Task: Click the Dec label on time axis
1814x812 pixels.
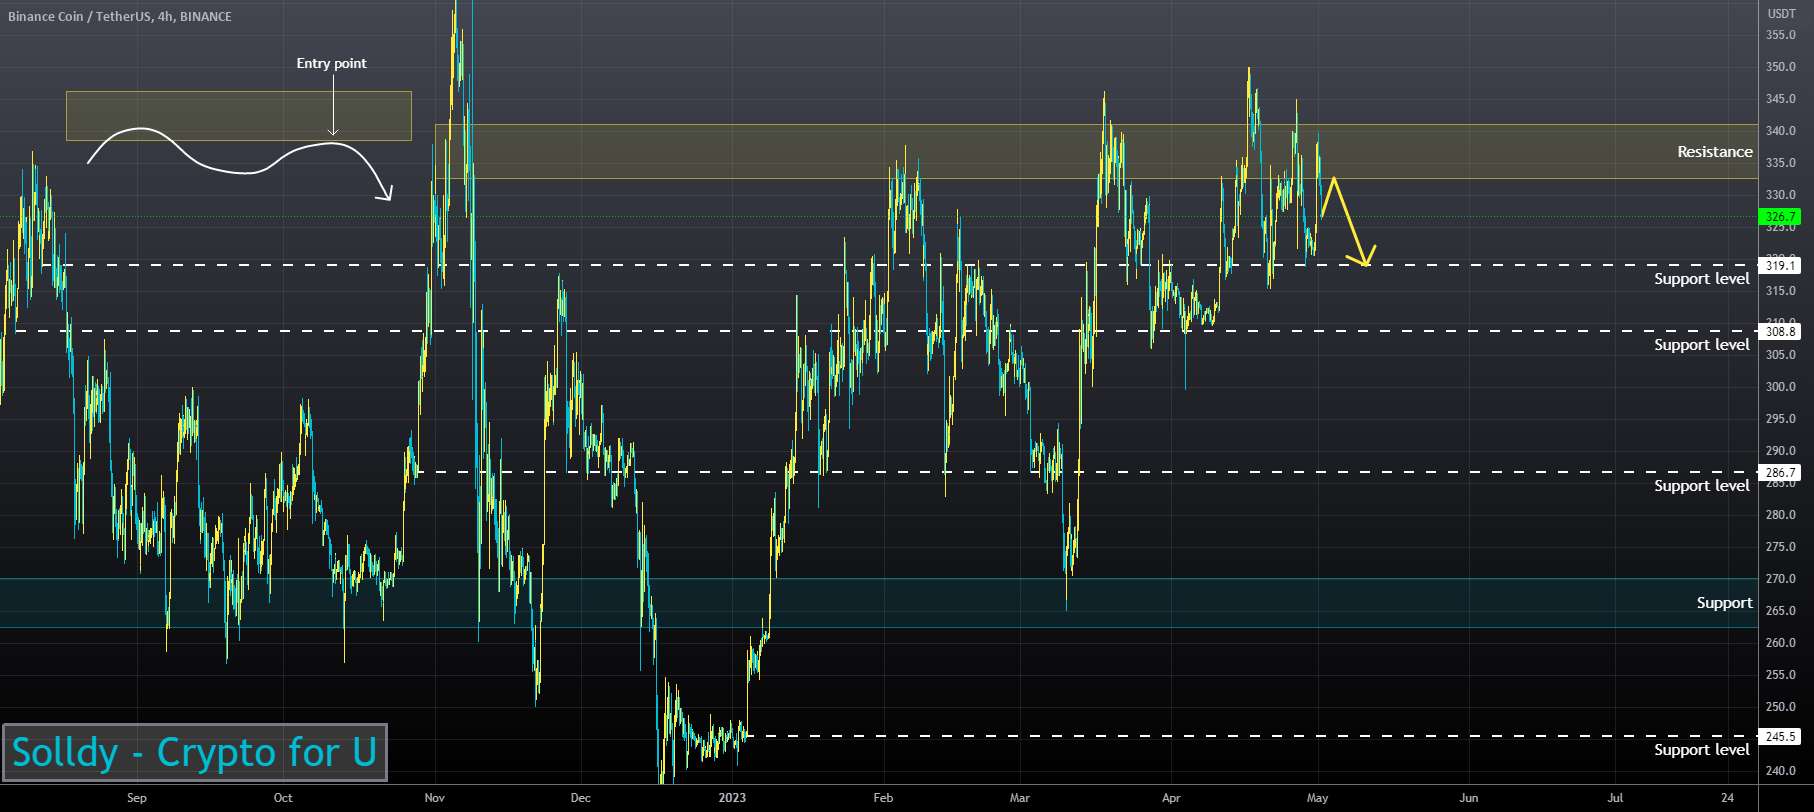Action: (580, 798)
